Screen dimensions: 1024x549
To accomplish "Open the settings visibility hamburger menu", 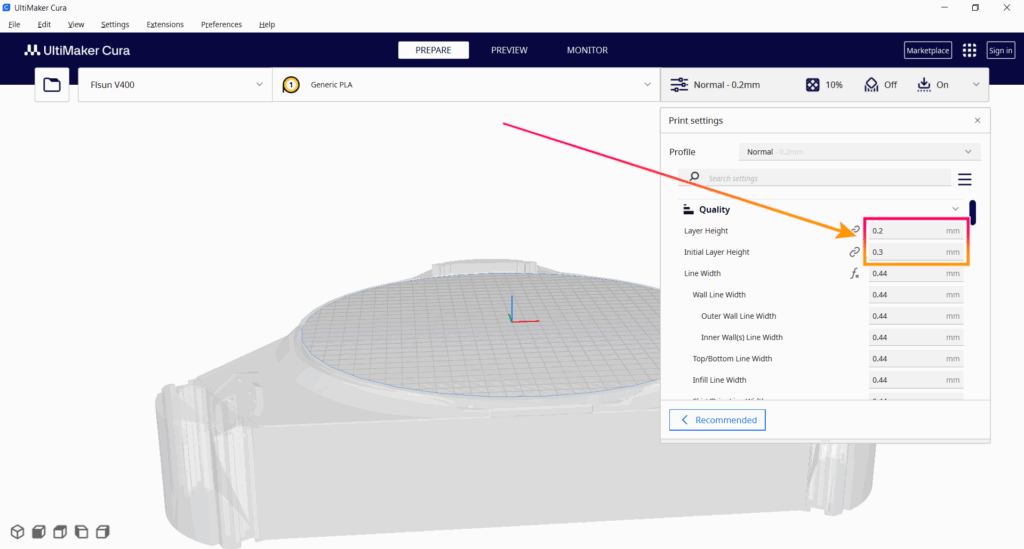I will coord(965,179).
